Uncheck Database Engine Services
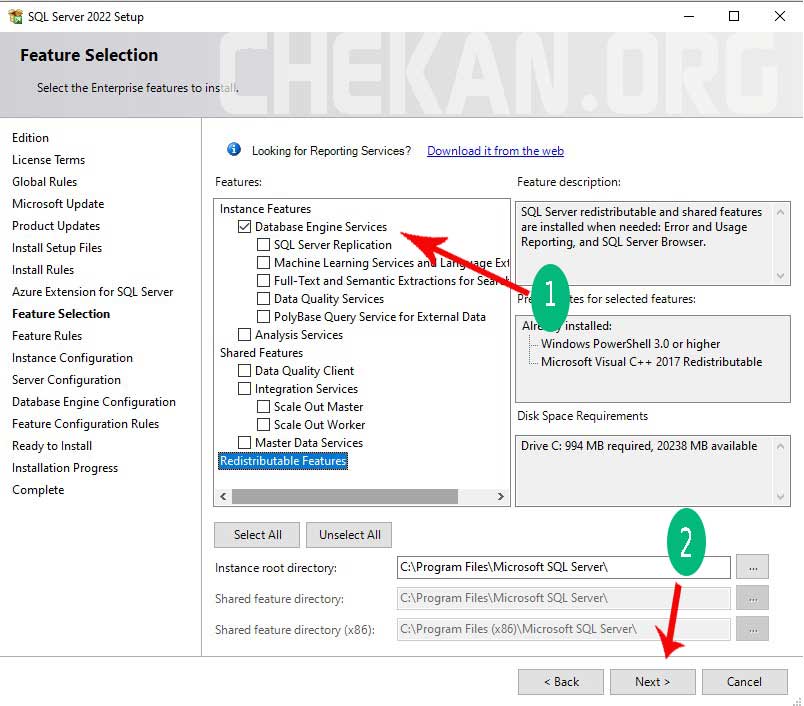Screen dimensions: 804x706 click(245, 226)
